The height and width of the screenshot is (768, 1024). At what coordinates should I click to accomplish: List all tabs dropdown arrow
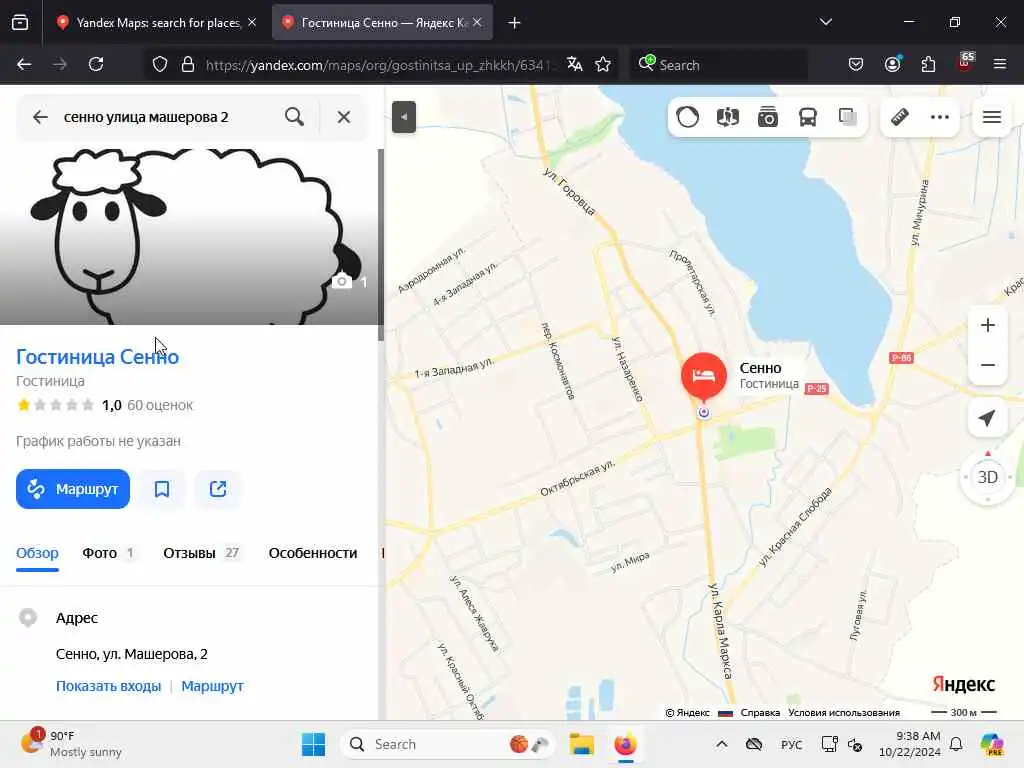825,22
